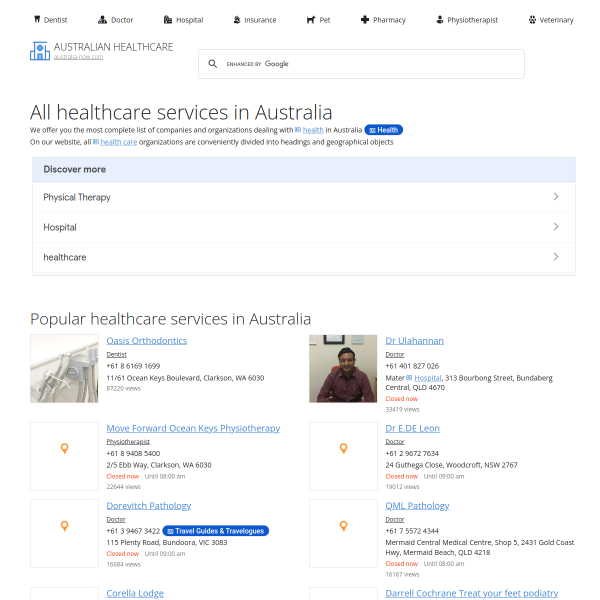Click Doctor category under Dr E.DE Leon
This screenshot has width=600, height=600.
pos(395,442)
